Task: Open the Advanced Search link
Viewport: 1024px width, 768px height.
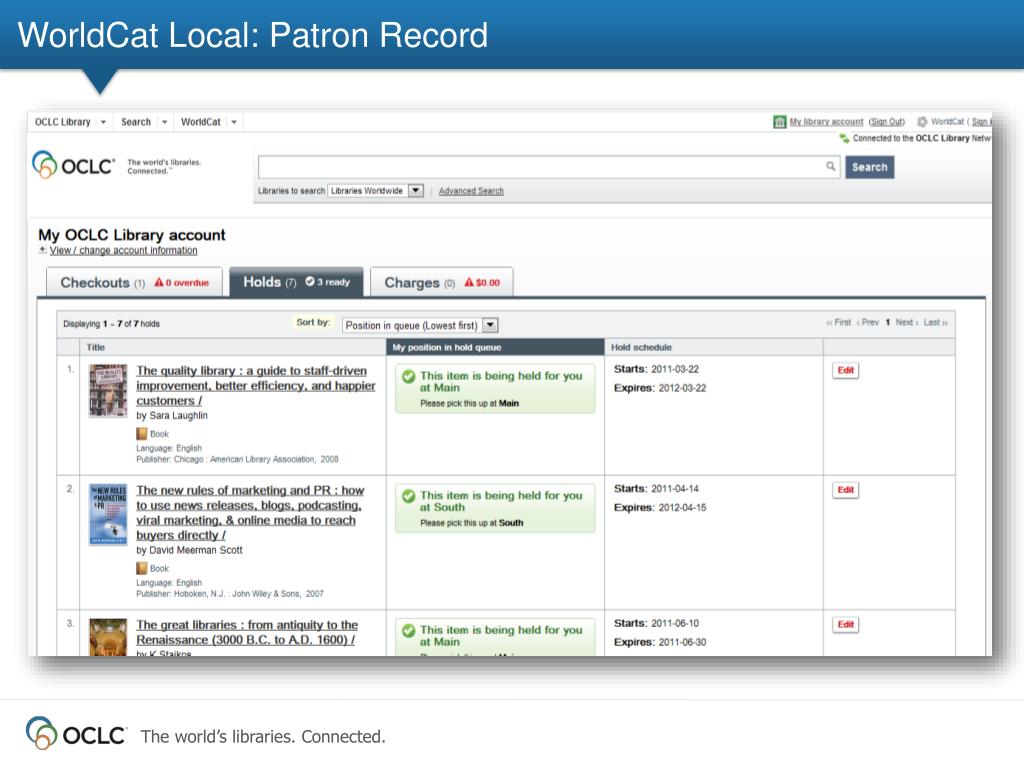Action: click(471, 191)
